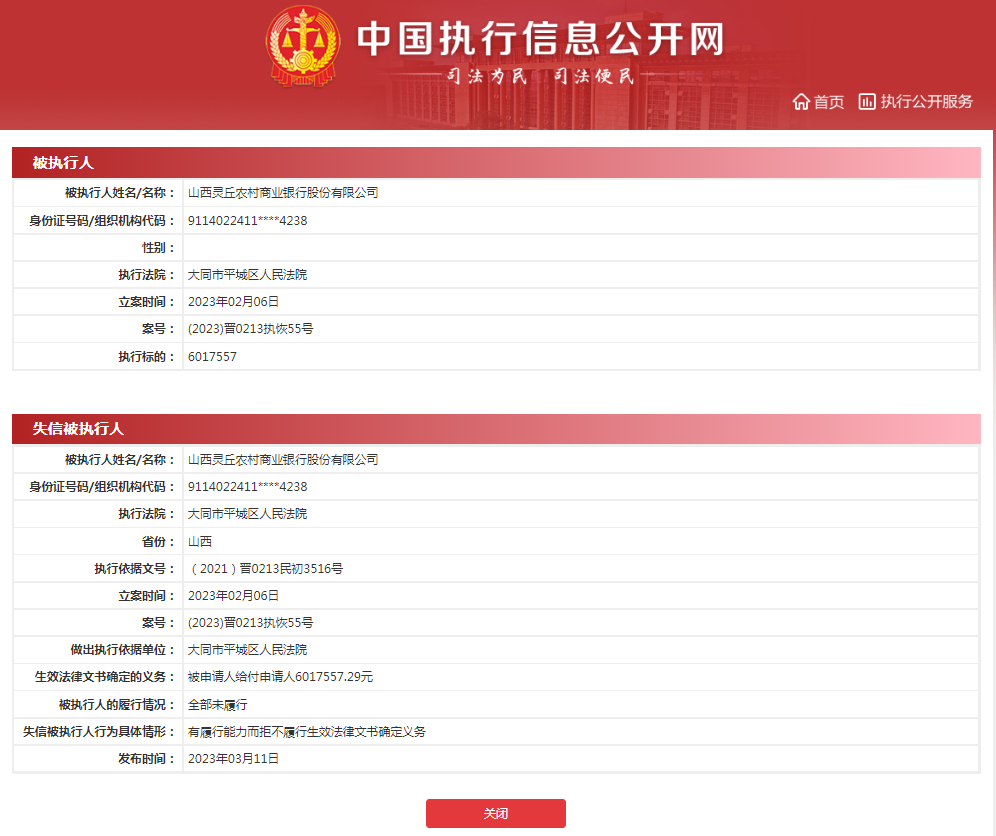Click the 中国执行信息公开网 site title

coord(541,38)
